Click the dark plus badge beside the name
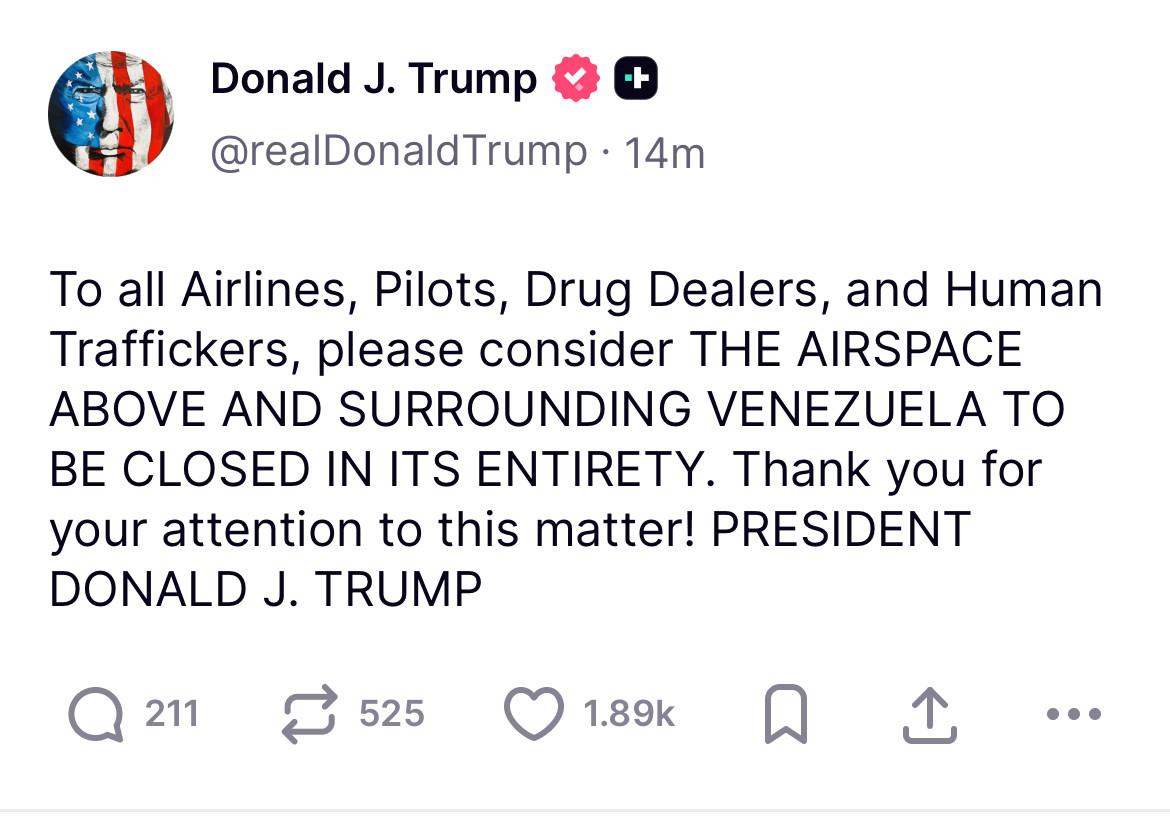1170x825 pixels. coord(635,79)
